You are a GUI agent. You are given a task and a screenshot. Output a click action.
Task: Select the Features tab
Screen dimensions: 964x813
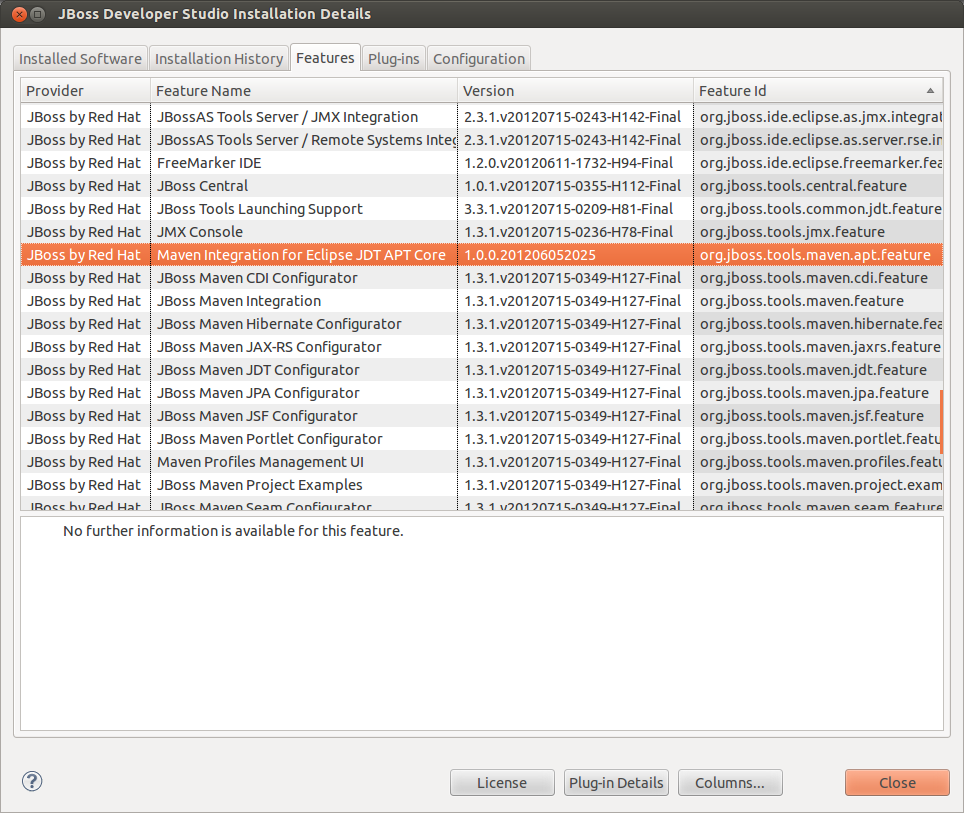[x=325, y=58]
